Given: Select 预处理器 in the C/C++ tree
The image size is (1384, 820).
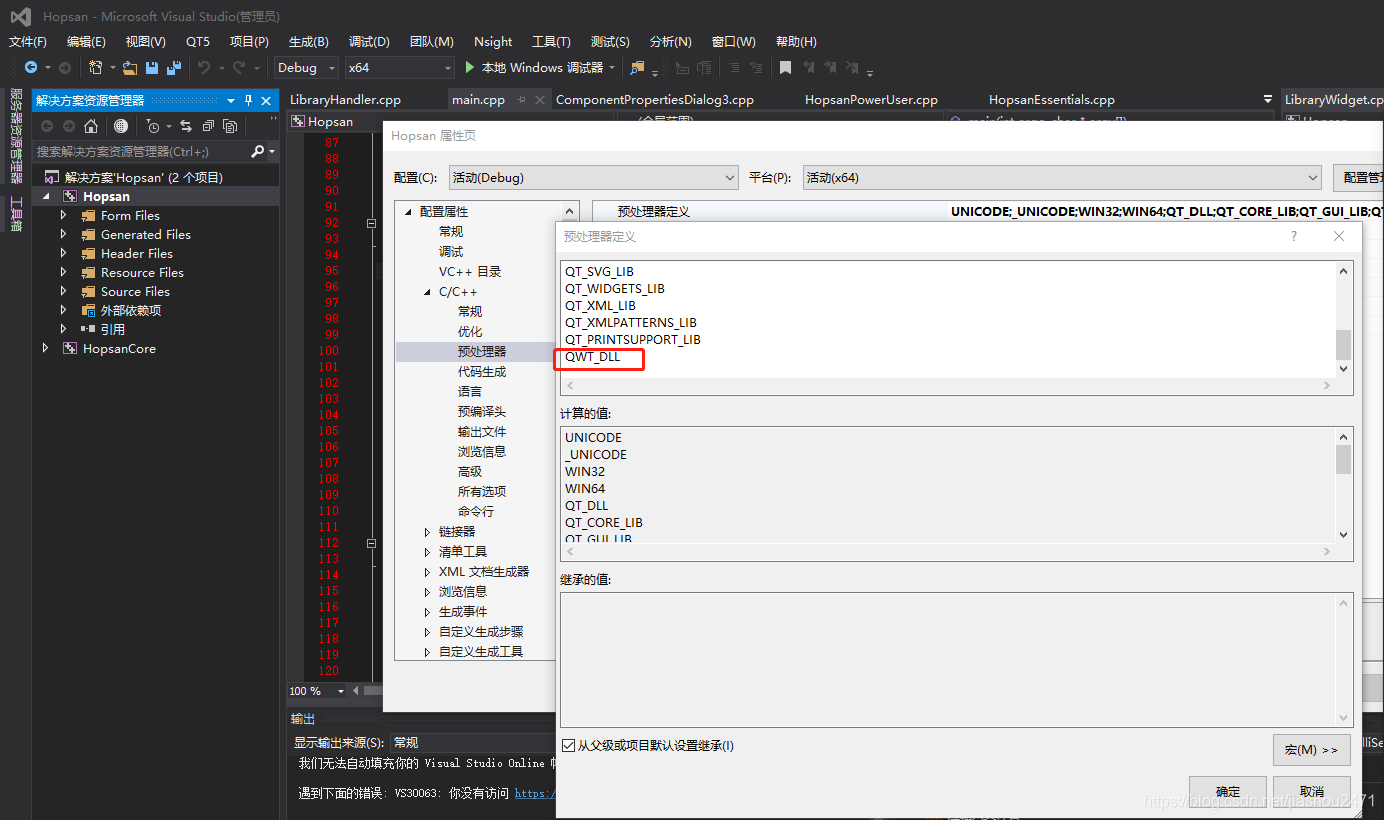Looking at the screenshot, I should pos(482,351).
